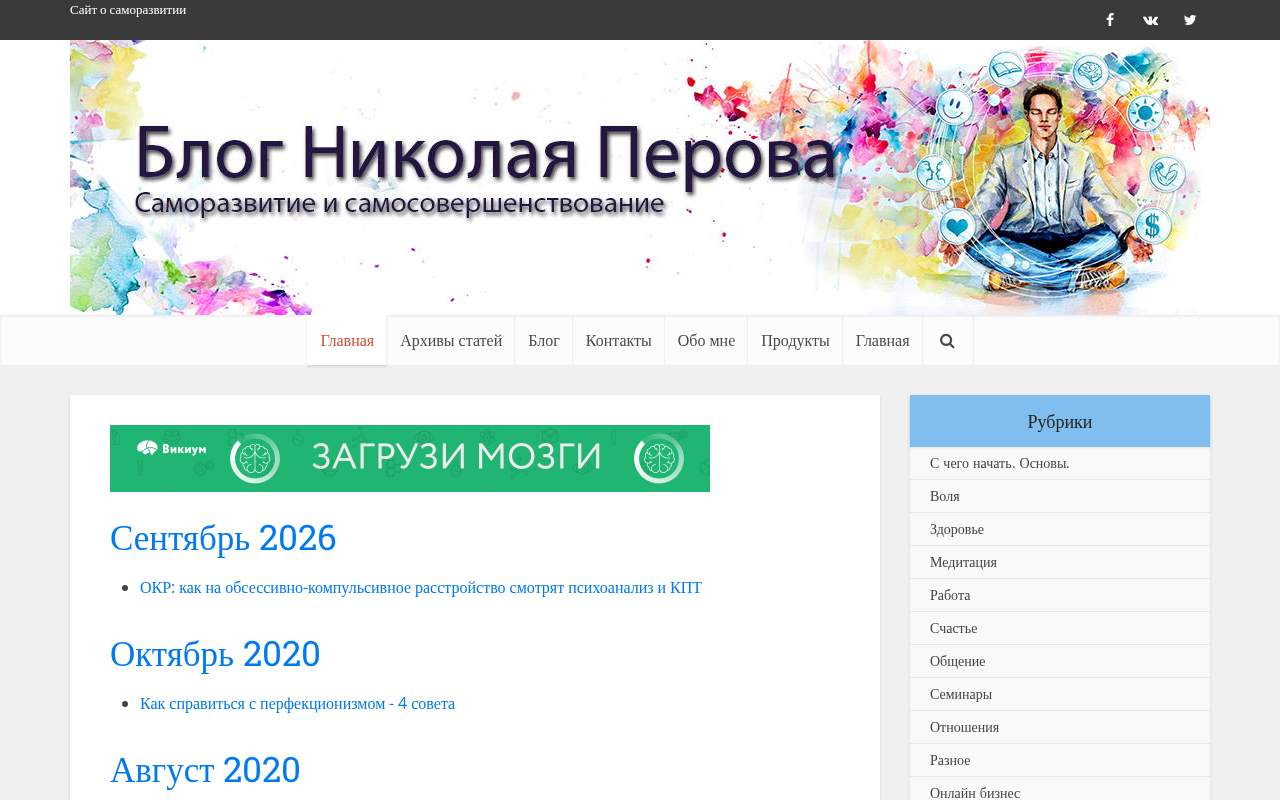The width and height of the screenshot is (1280, 800).
Task: Select the Общение rubric
Action: [958, 661]
